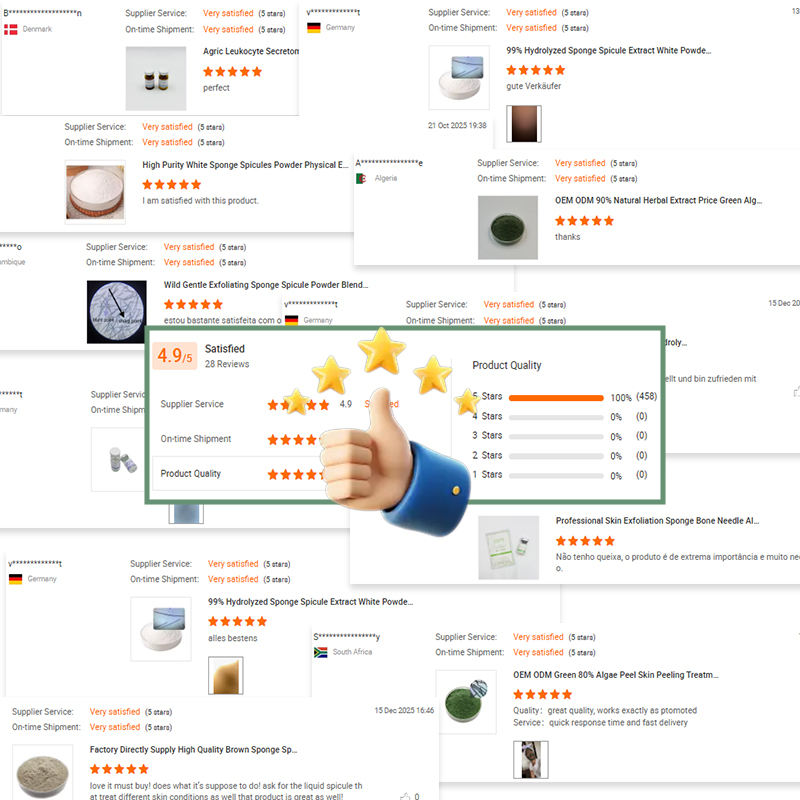Click the South Africa flag icon
The width and height of the screenshot is (800, 800).
tap(320, 652)
